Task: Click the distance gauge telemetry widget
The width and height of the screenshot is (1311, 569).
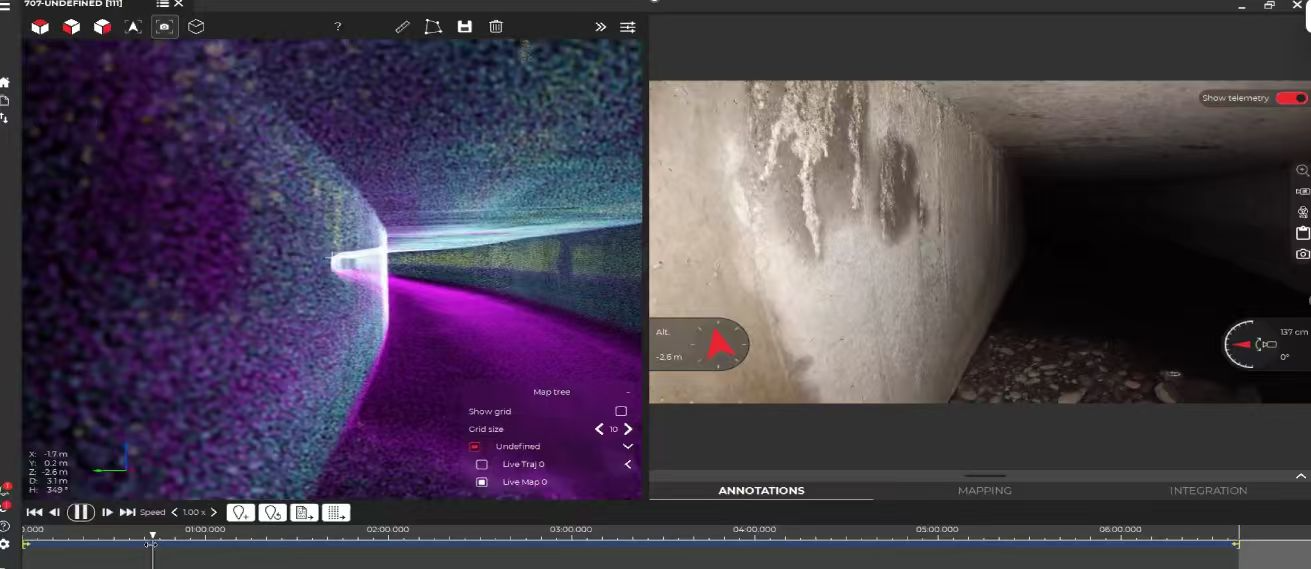Action: (x=1267, y=344)
